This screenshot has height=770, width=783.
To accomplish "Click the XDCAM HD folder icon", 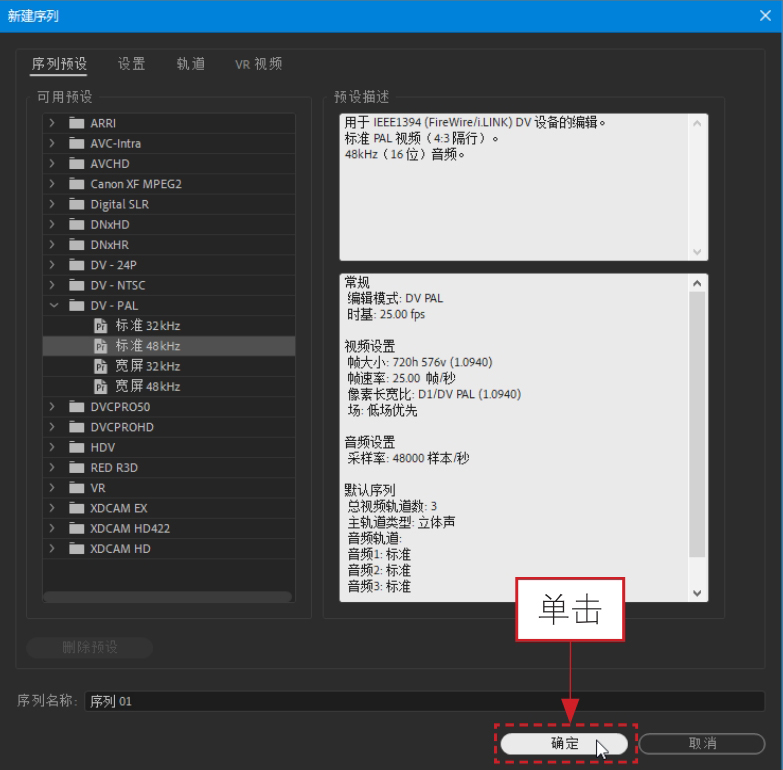I will tap(76, 548).
